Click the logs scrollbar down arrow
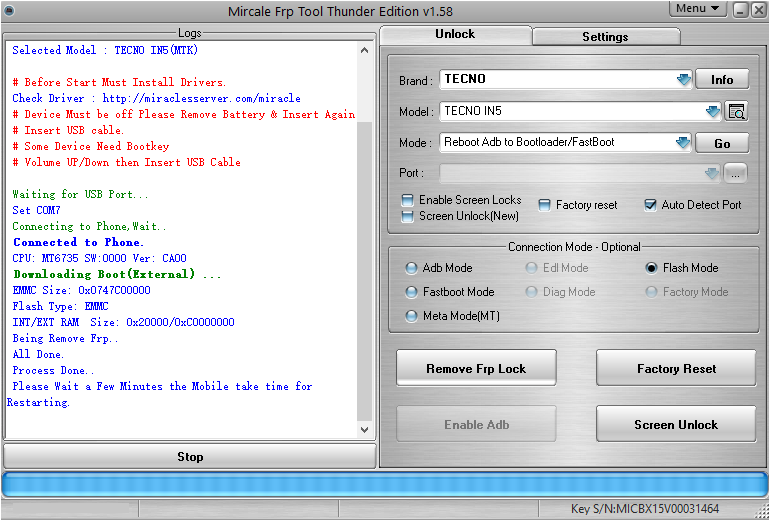This screenshot has width=770, height=521. click(364, 430)
